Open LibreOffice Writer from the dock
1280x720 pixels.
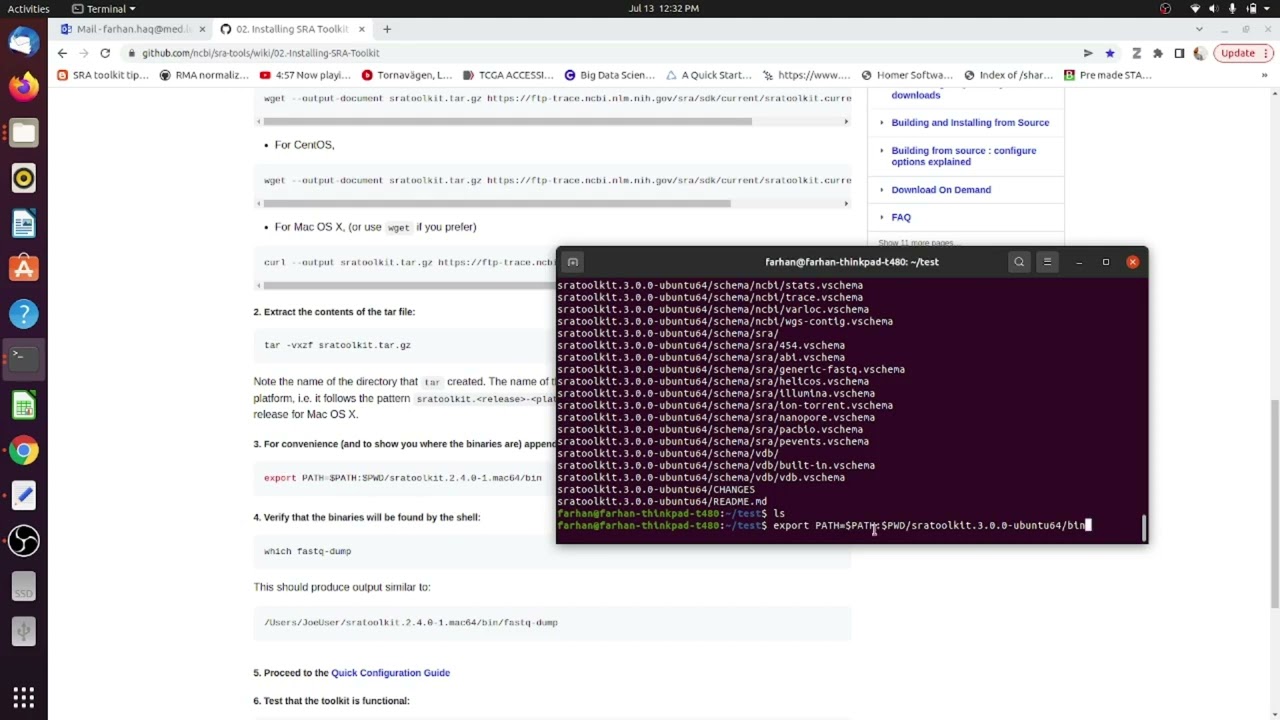(x=24, y=224)
